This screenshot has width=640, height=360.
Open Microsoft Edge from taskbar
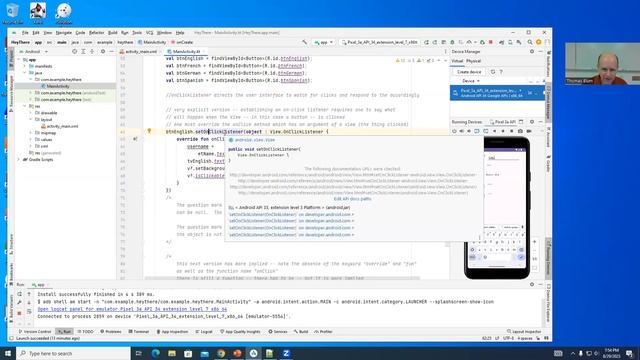tap(156, 353)
